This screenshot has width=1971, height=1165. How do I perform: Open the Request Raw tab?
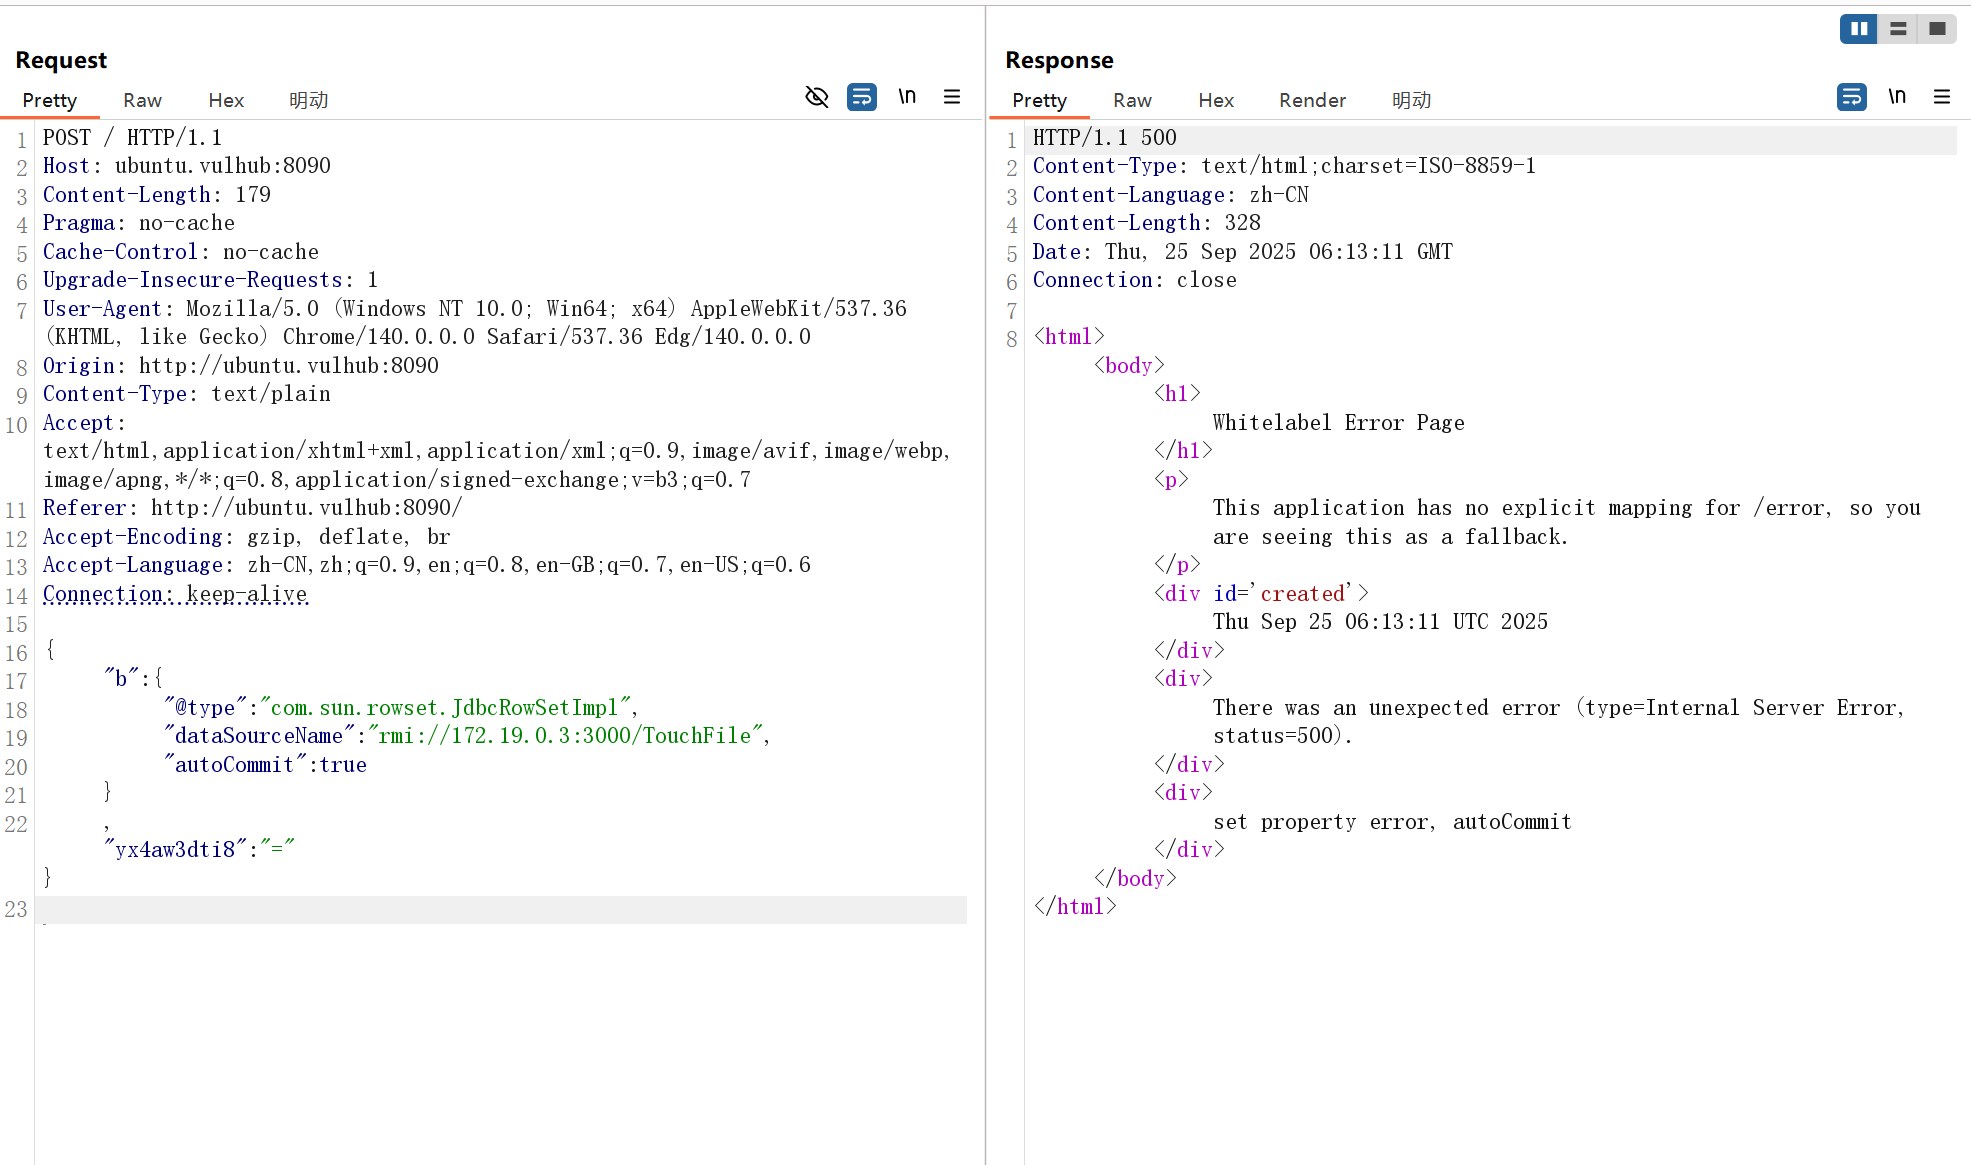tap(142, 100)
